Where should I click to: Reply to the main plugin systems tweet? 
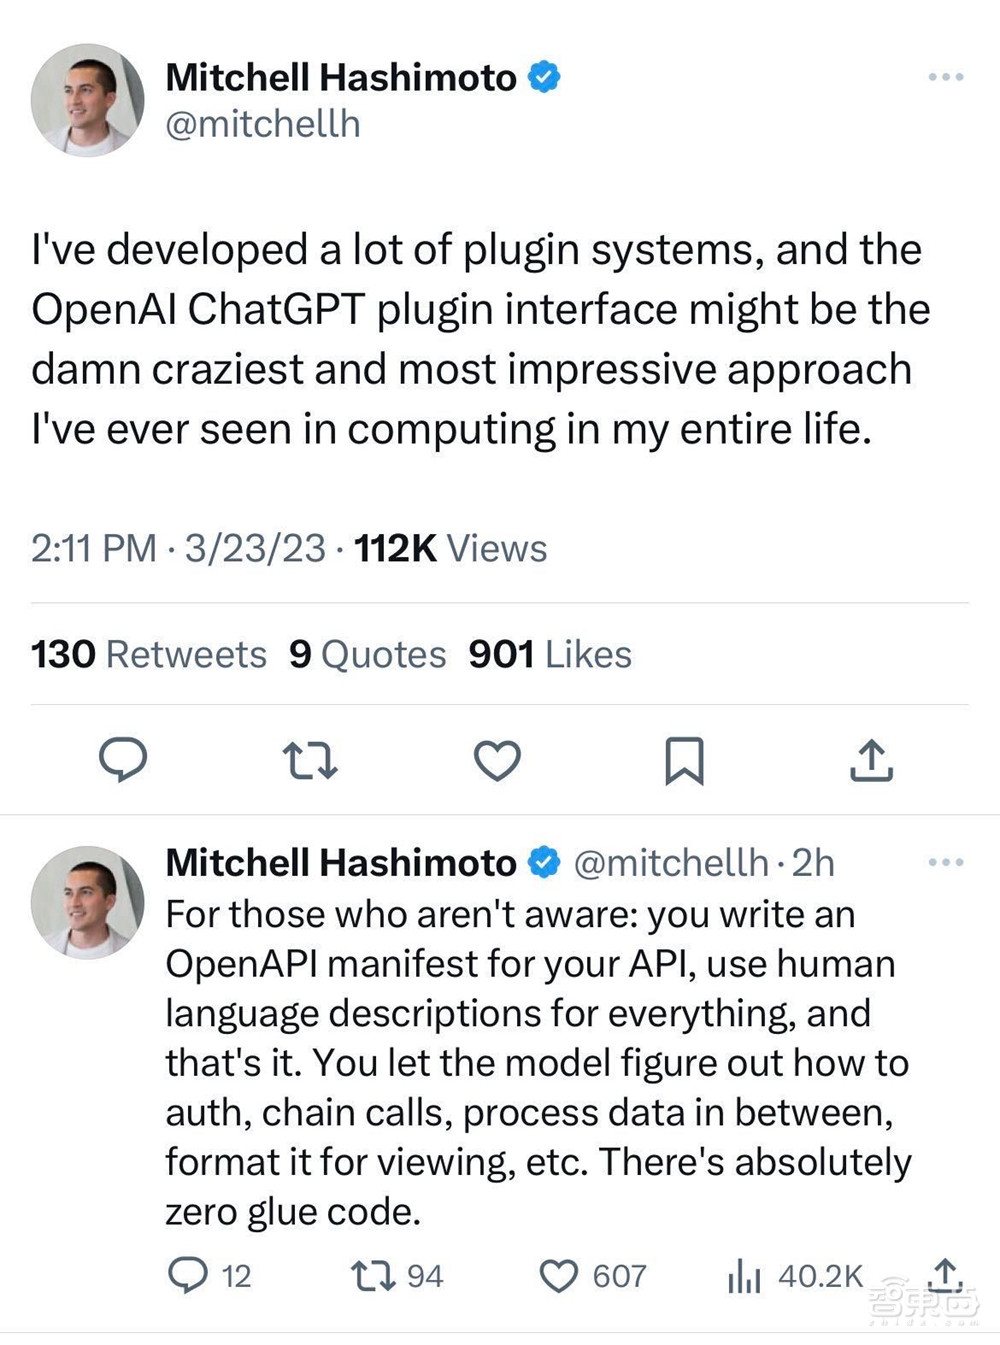click(123, 760)
